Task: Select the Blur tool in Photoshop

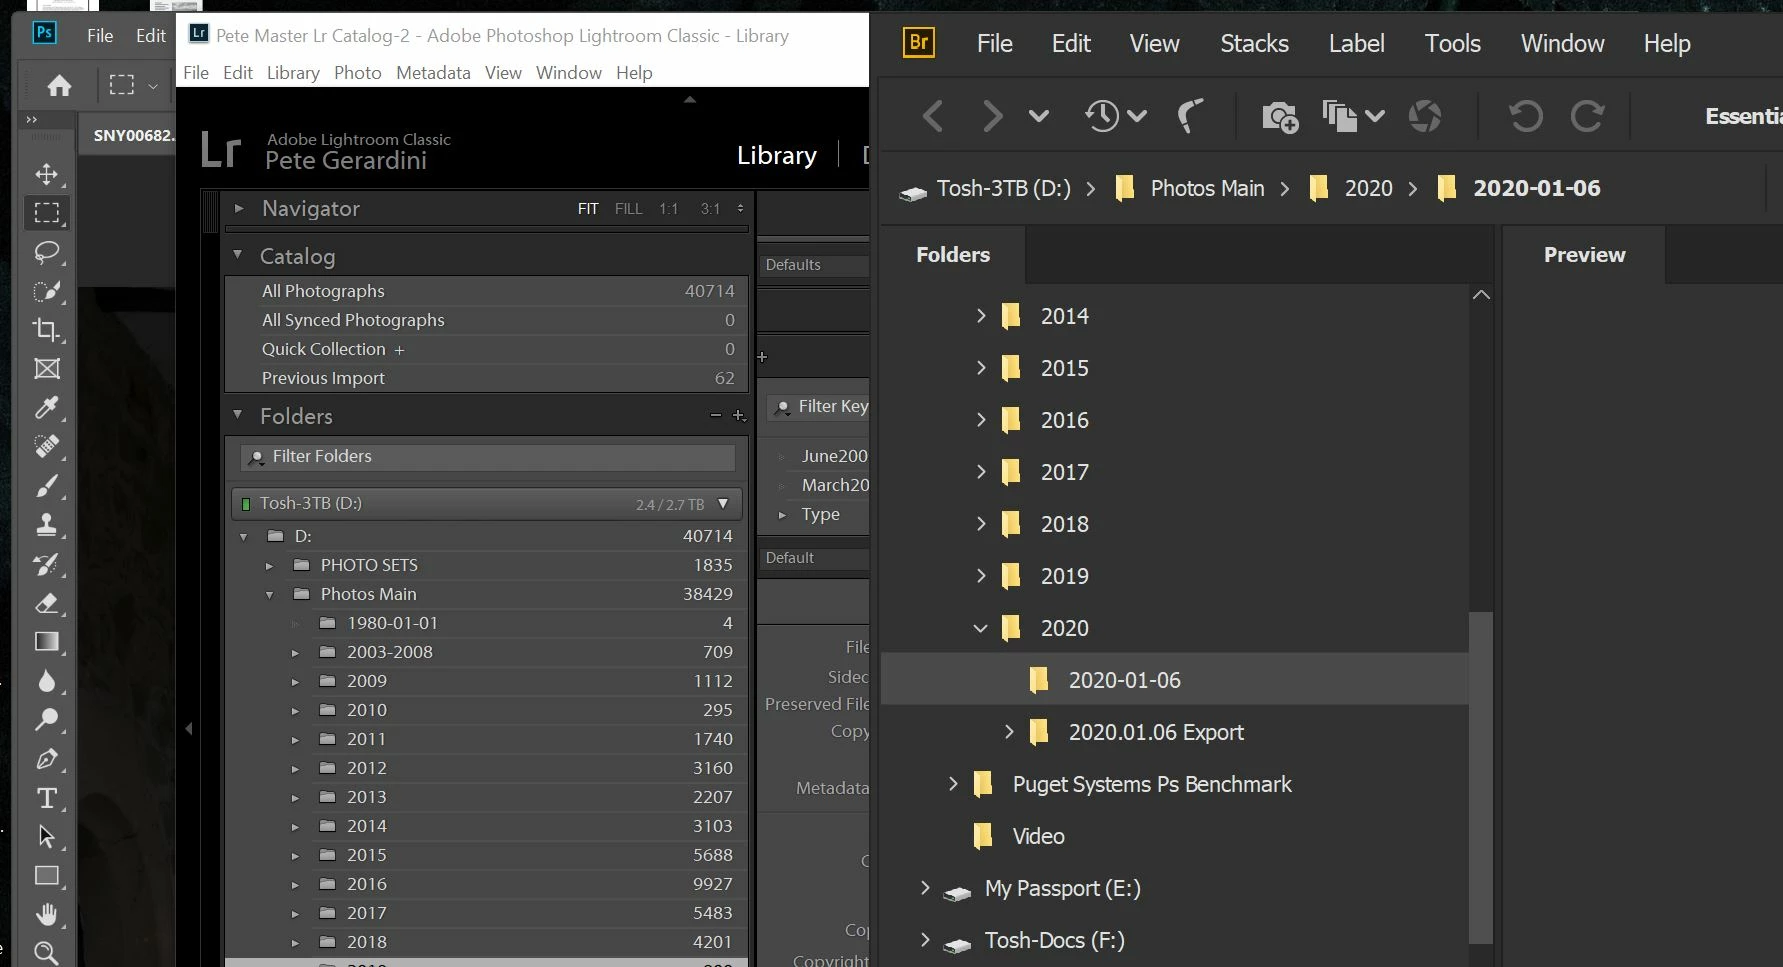Action: pos(46,681)
